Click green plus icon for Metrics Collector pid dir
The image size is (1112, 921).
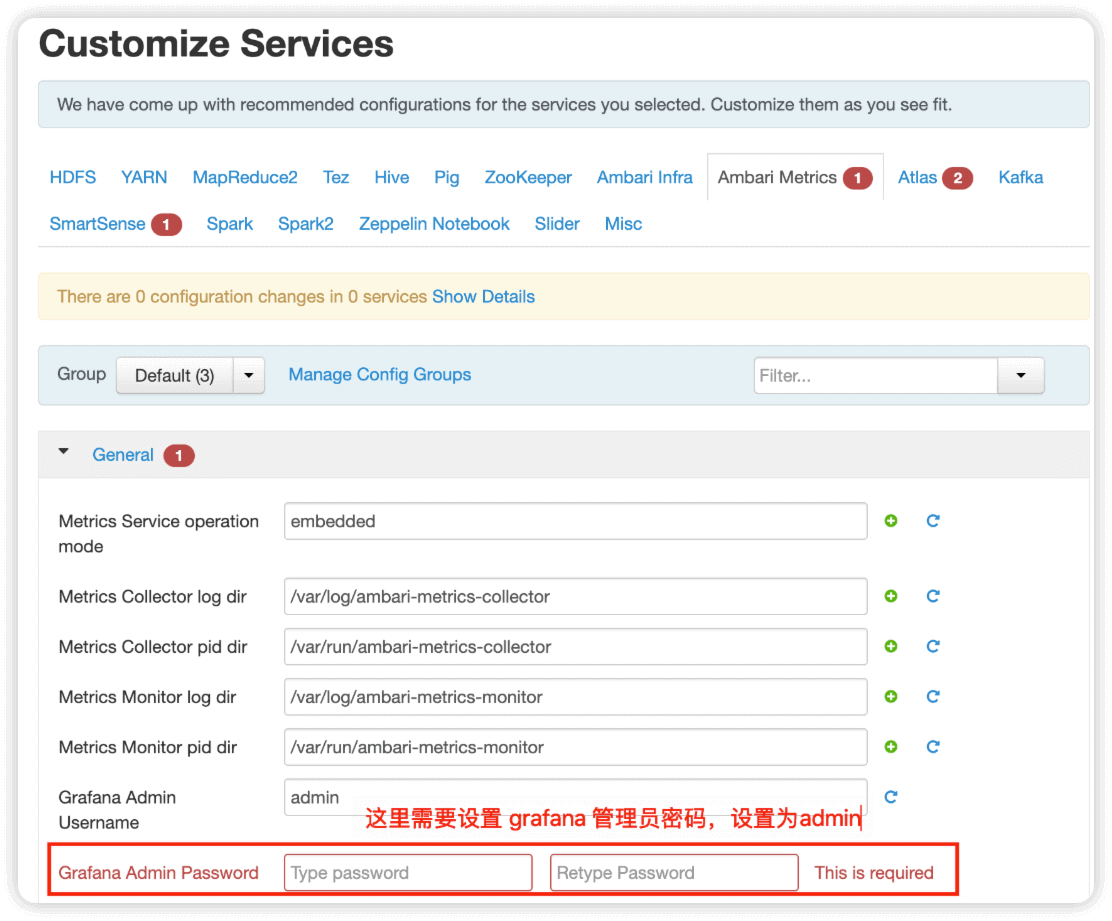[x=891, y=647]
